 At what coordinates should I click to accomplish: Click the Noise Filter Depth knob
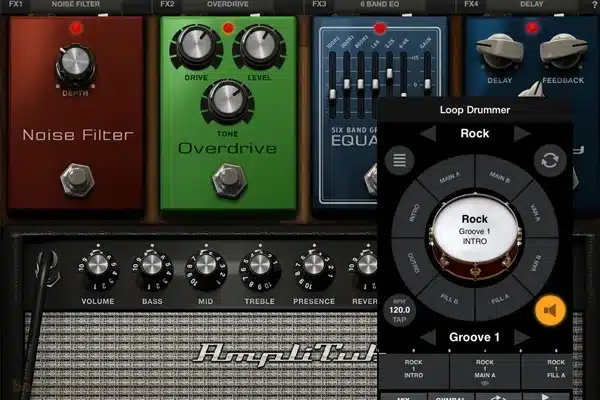pyautogui.click(x=74, y=65)
